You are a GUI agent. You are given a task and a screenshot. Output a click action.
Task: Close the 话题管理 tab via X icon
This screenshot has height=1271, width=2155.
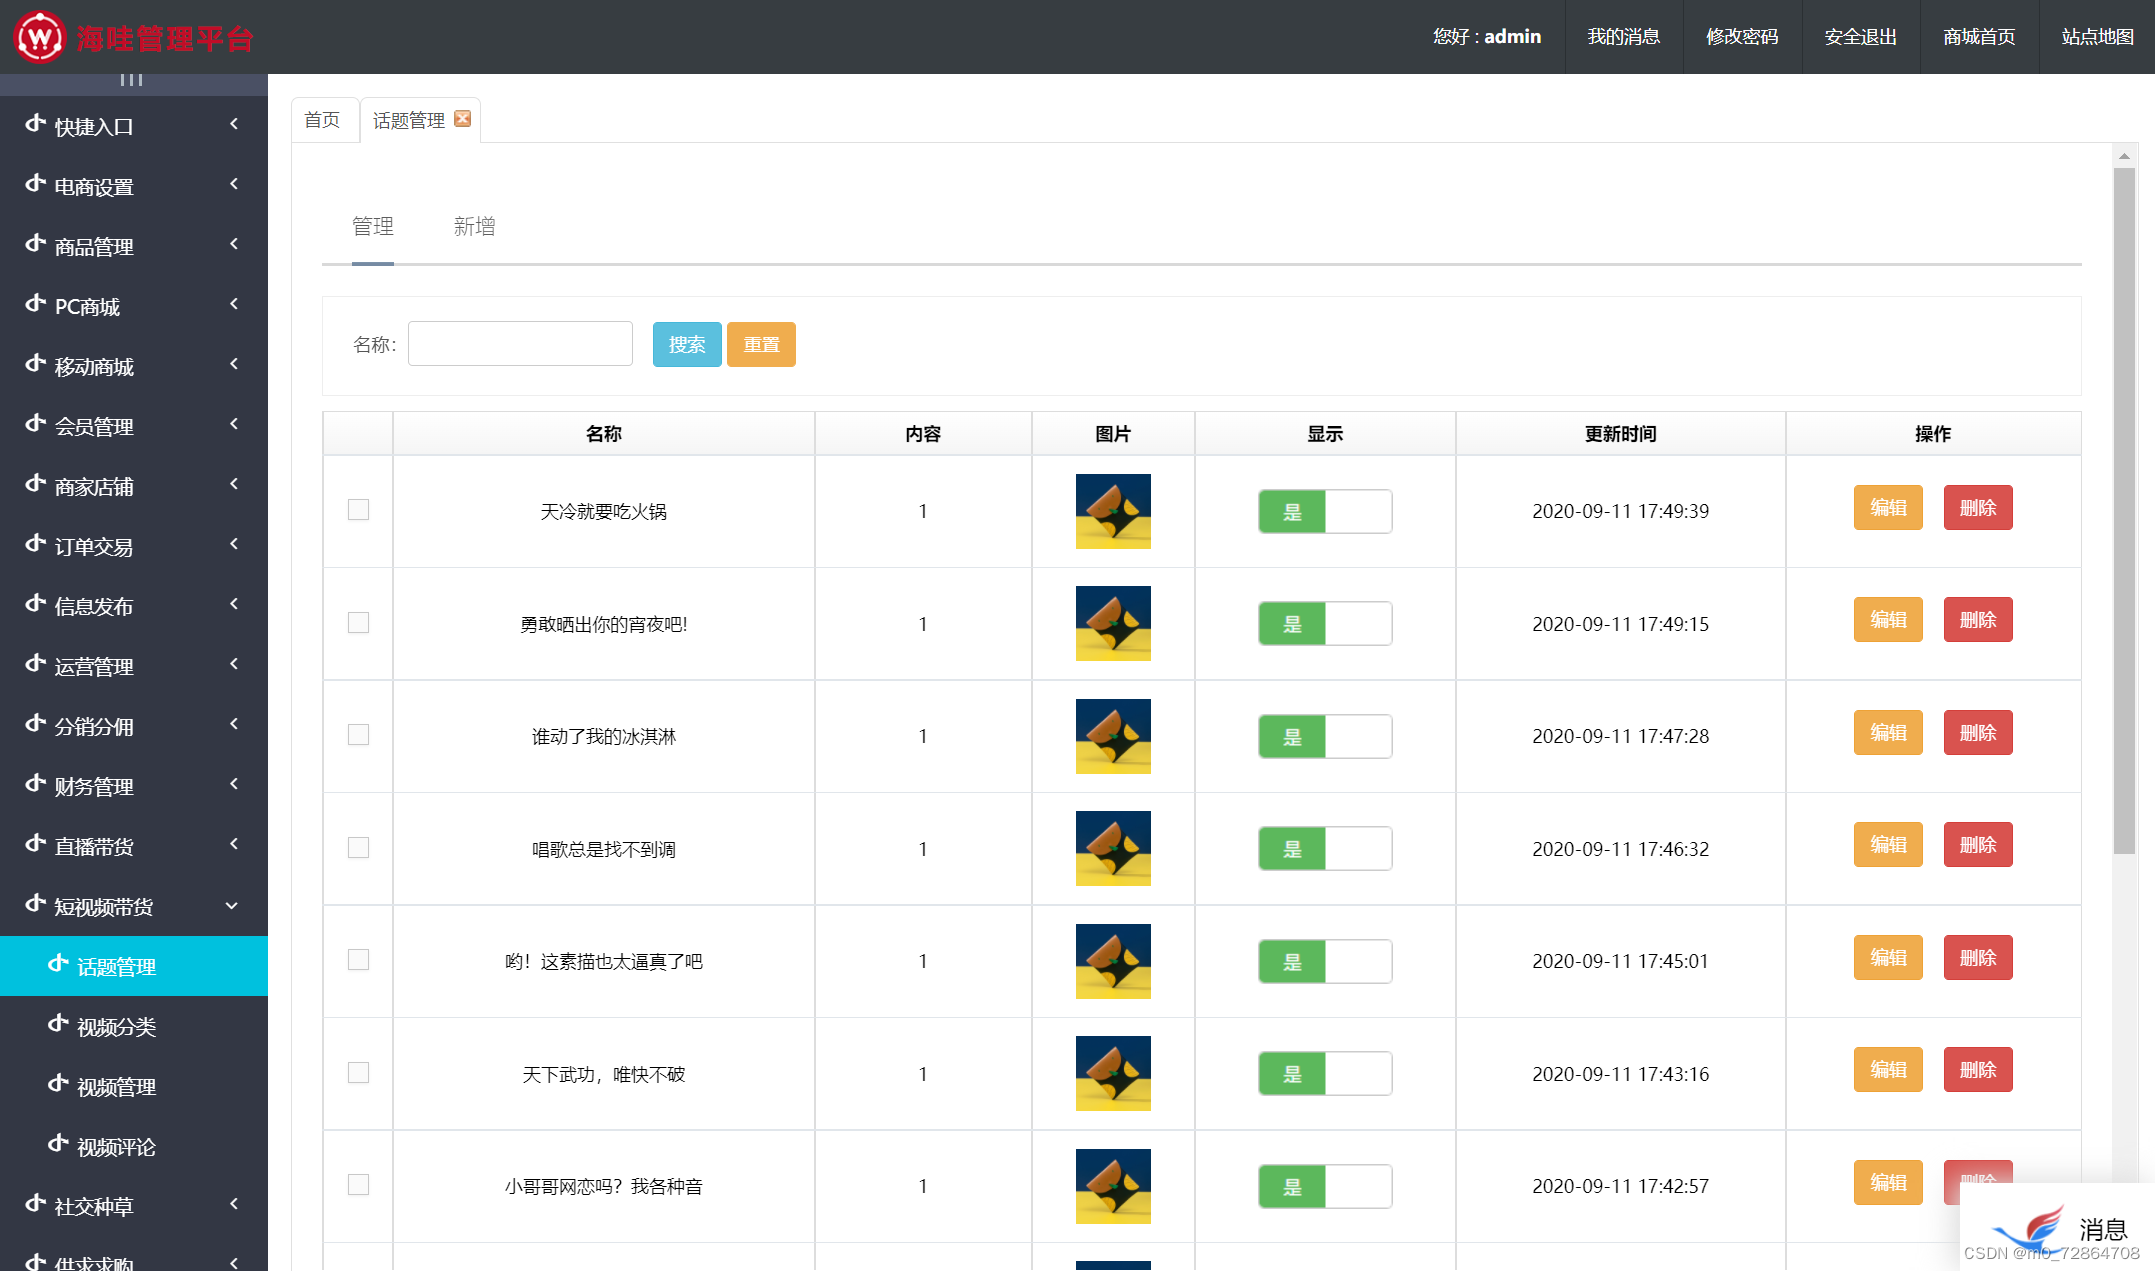[462, 119]
